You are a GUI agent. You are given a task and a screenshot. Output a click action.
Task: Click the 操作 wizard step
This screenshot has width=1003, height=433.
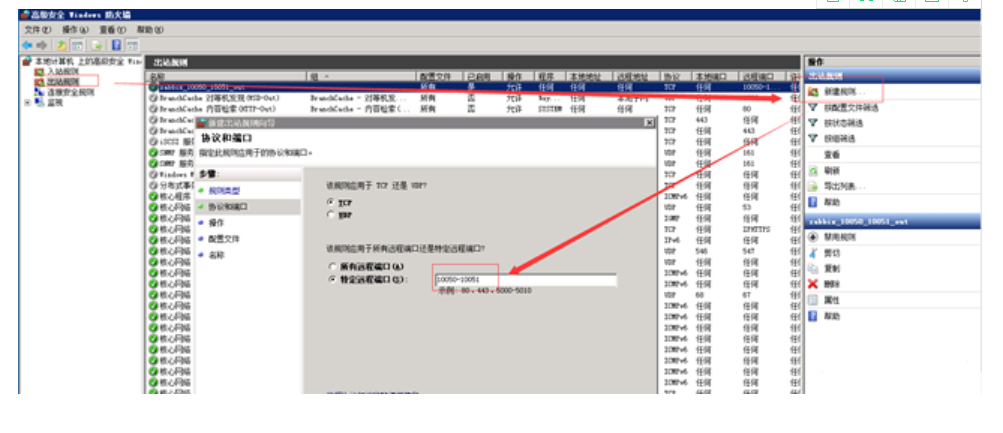coord(217,223)
